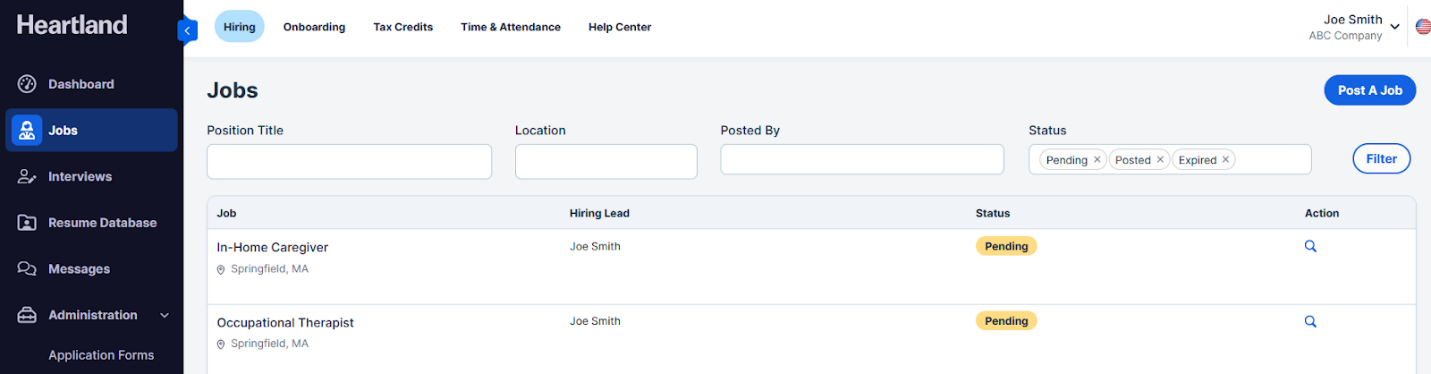Open the Tax Credits tab
Viewport: 1431px width, 374px height.
point(403,27)
